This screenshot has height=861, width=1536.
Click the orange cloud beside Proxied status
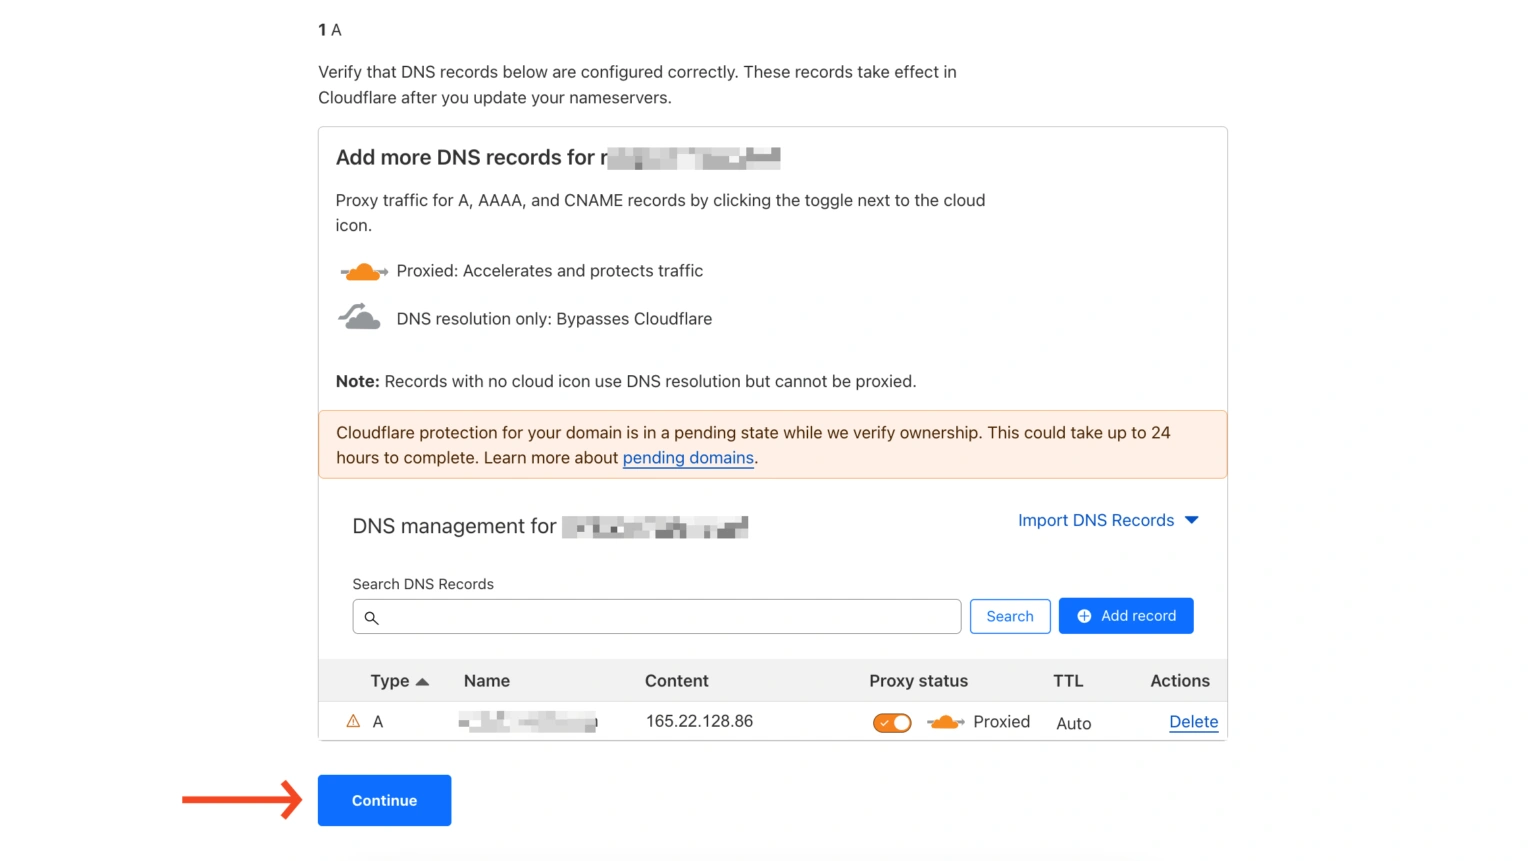click(945, 722)
